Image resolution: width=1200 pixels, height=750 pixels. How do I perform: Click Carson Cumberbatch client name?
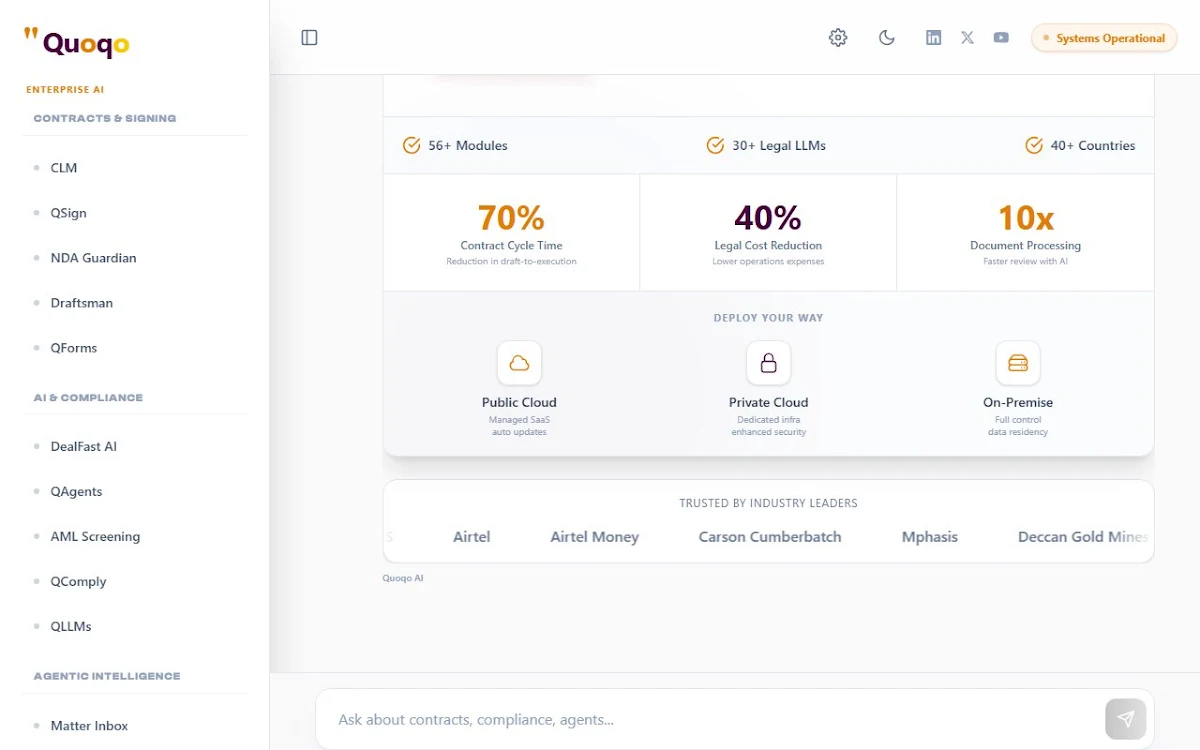pos(770,537)
